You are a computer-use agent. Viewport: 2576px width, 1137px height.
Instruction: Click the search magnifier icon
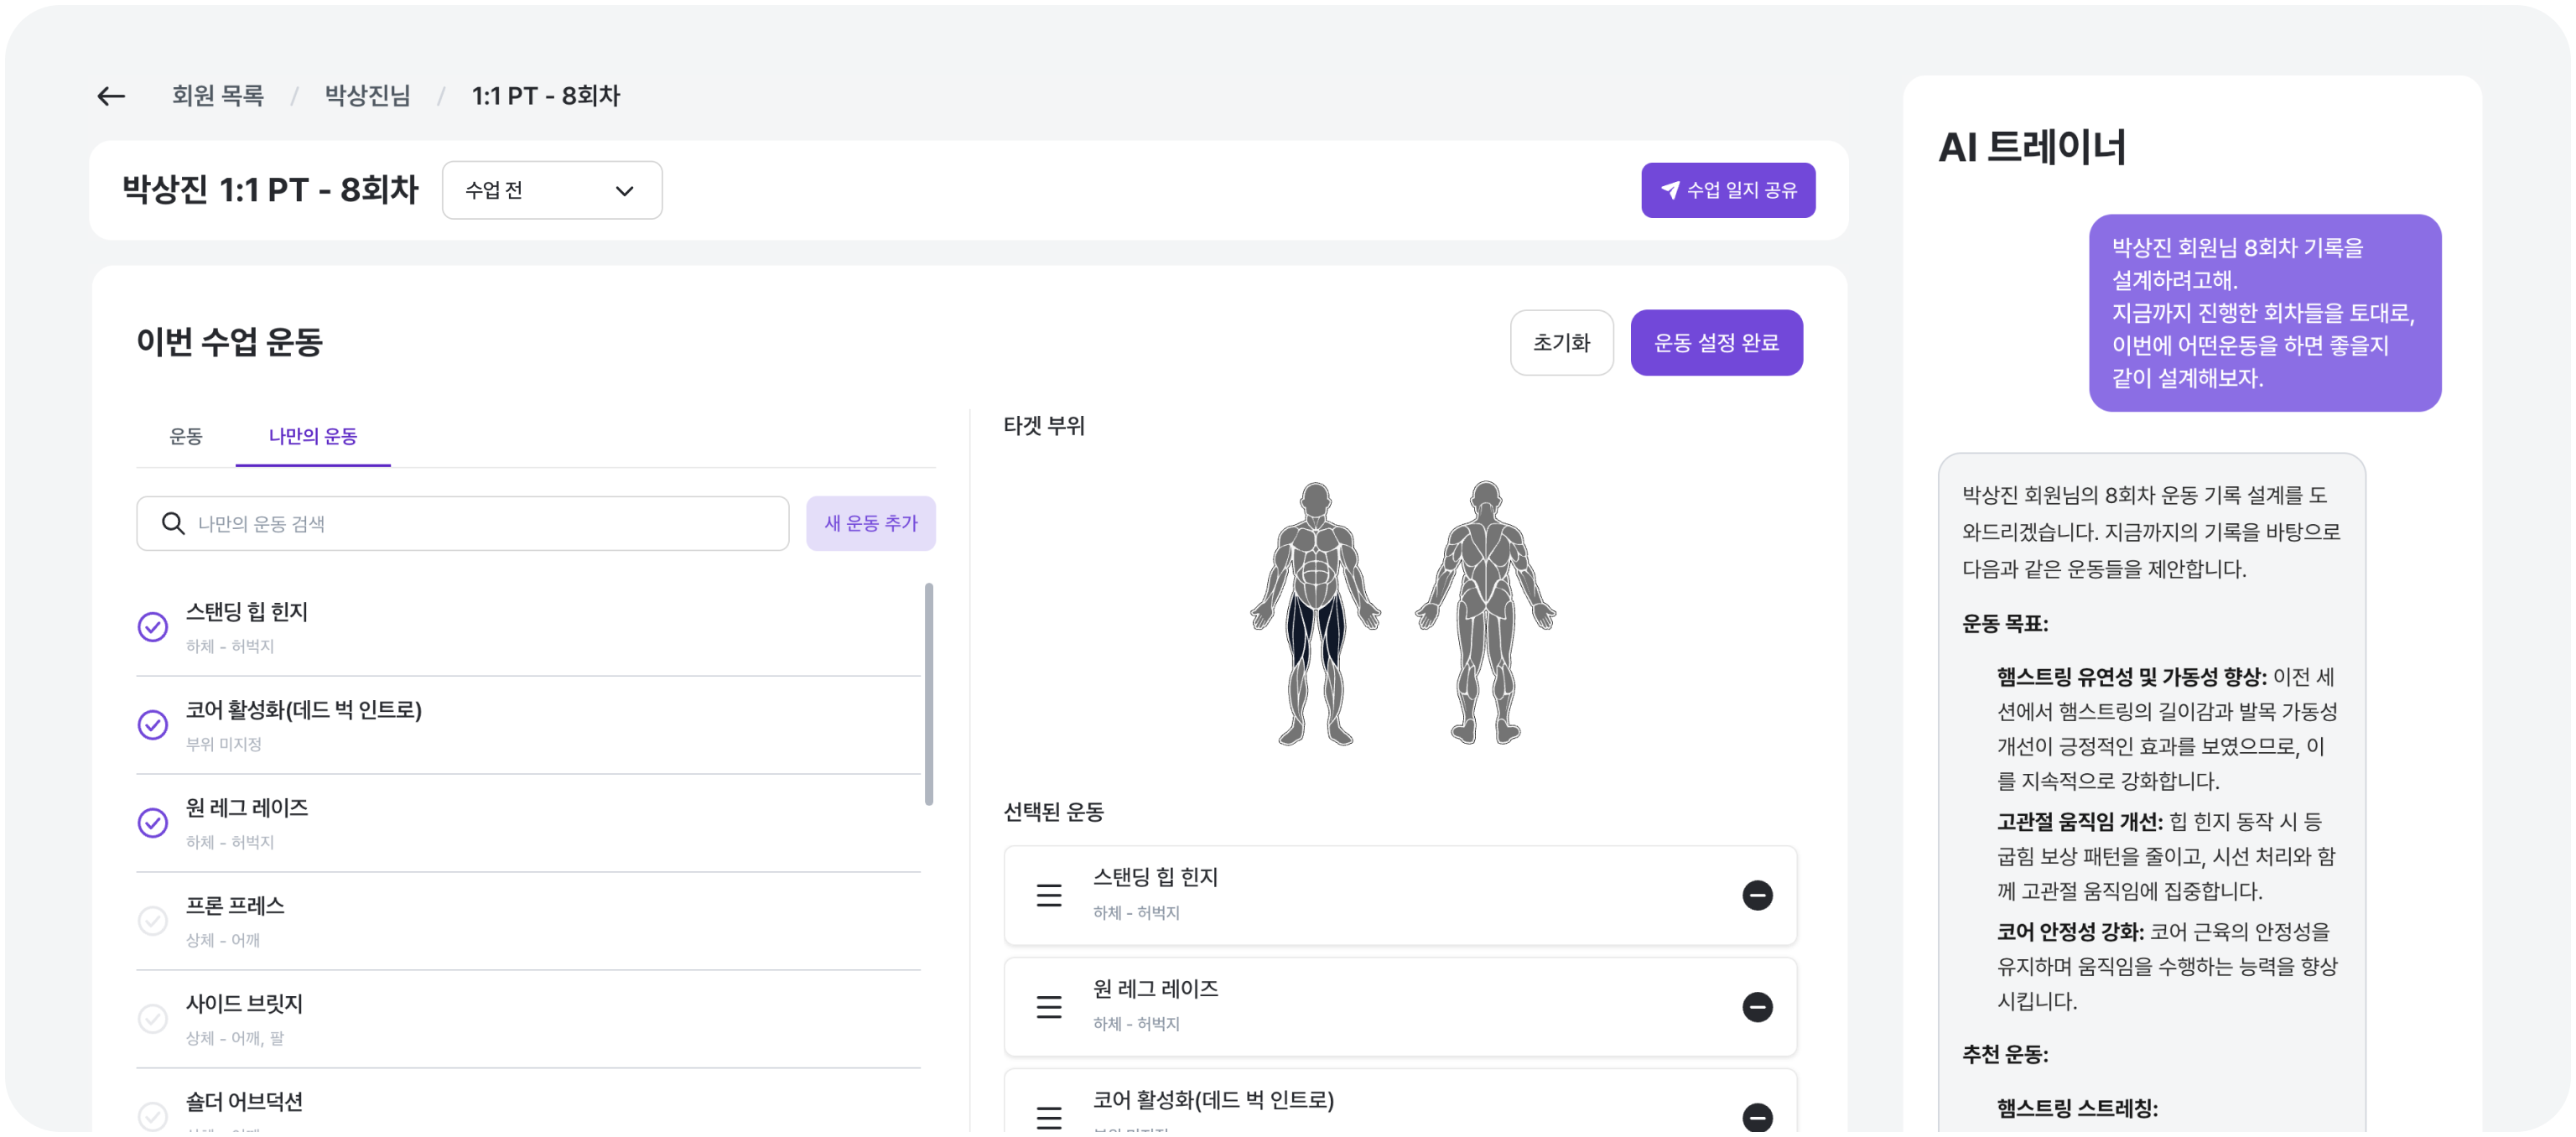click(173, 523)
